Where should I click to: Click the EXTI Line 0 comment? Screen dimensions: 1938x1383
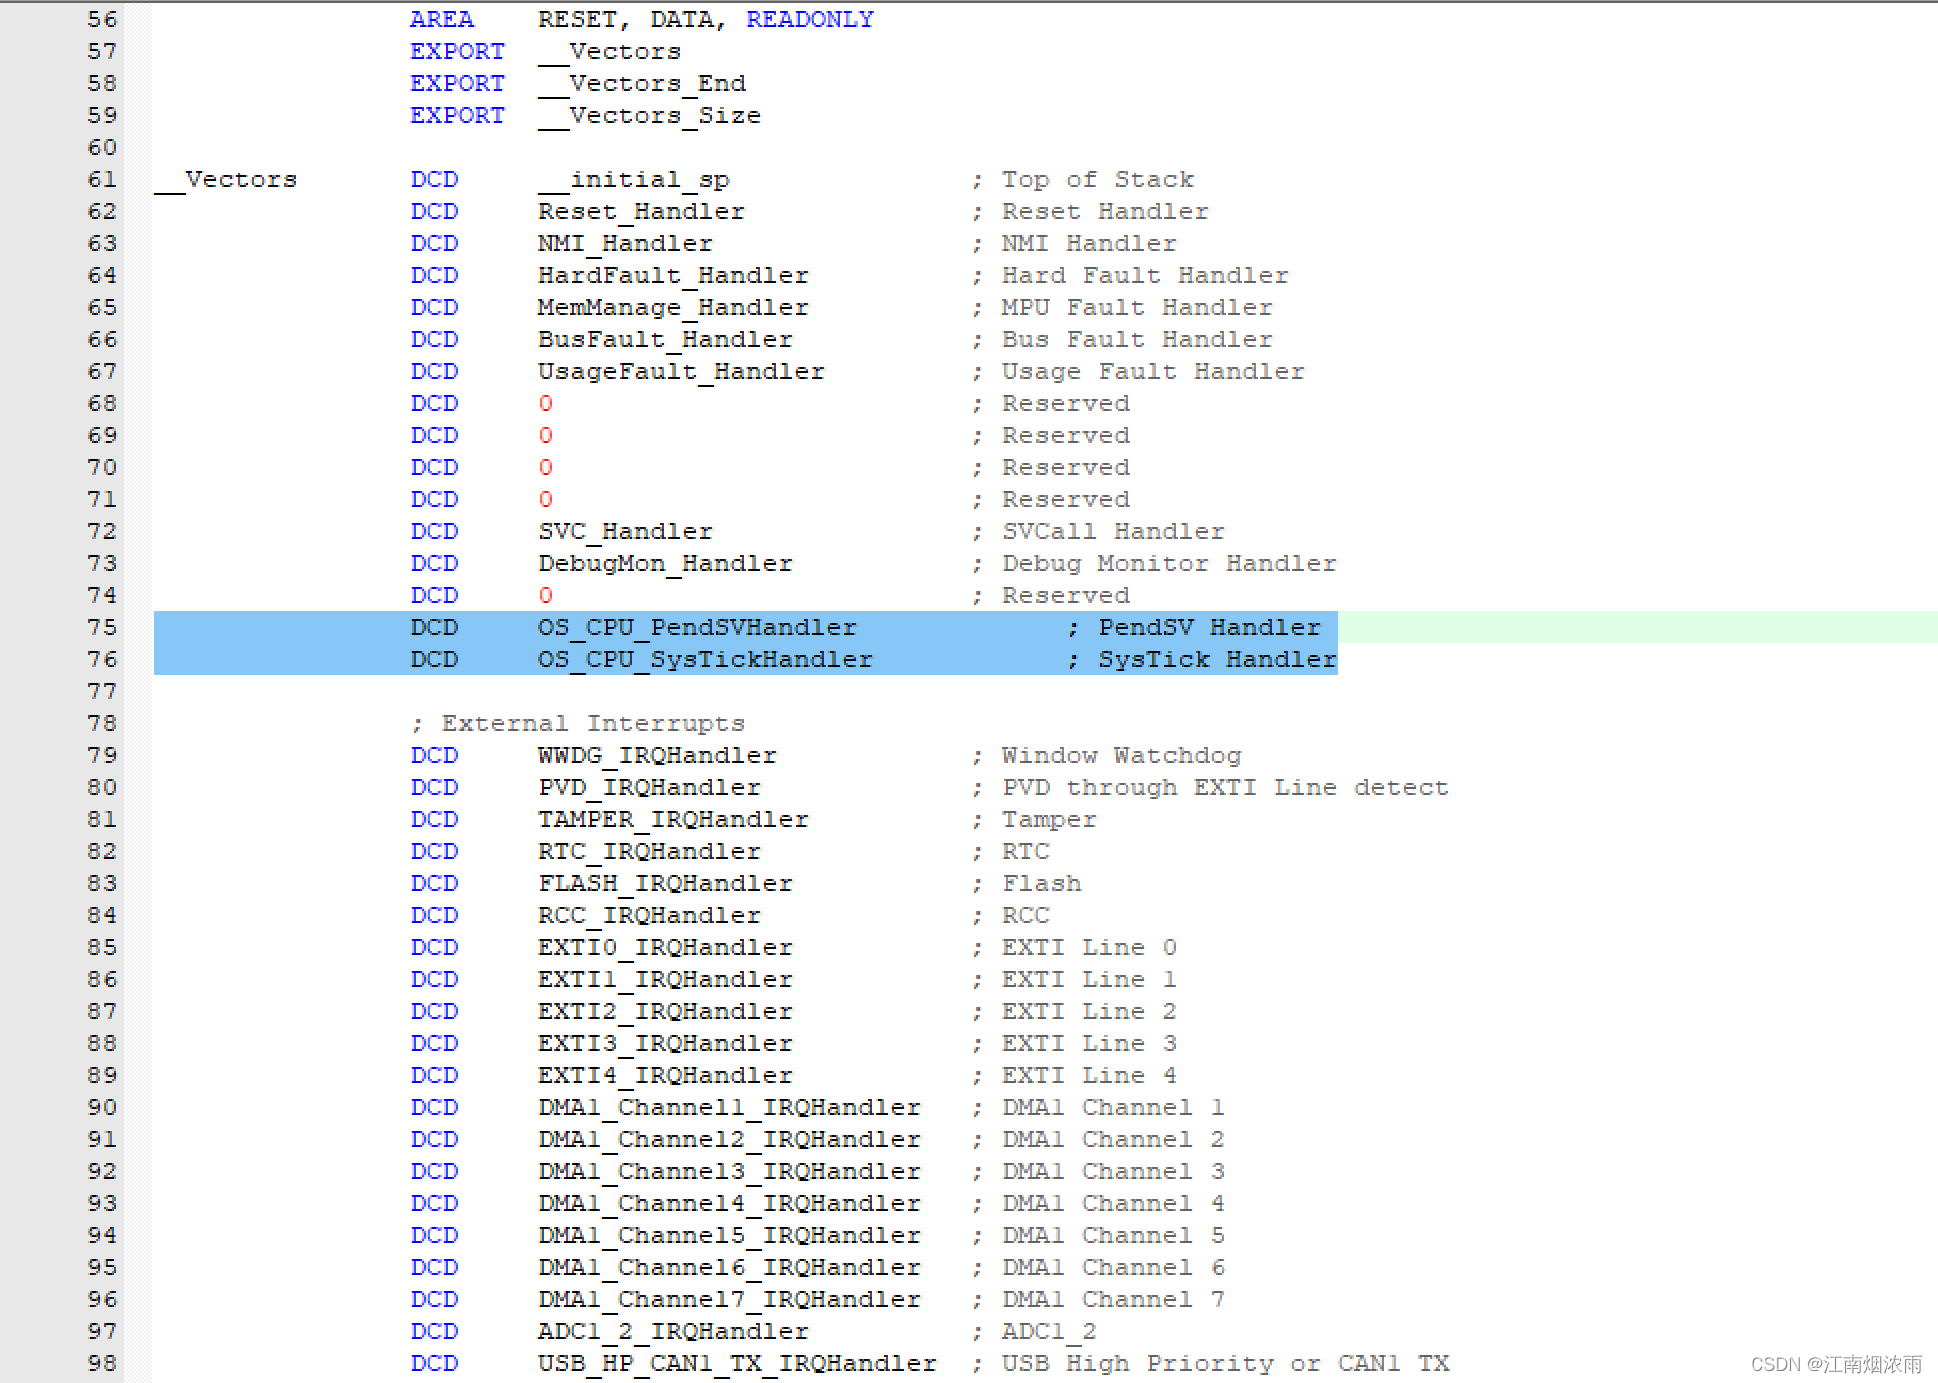pyautogui.click(x=1074, y=947)
